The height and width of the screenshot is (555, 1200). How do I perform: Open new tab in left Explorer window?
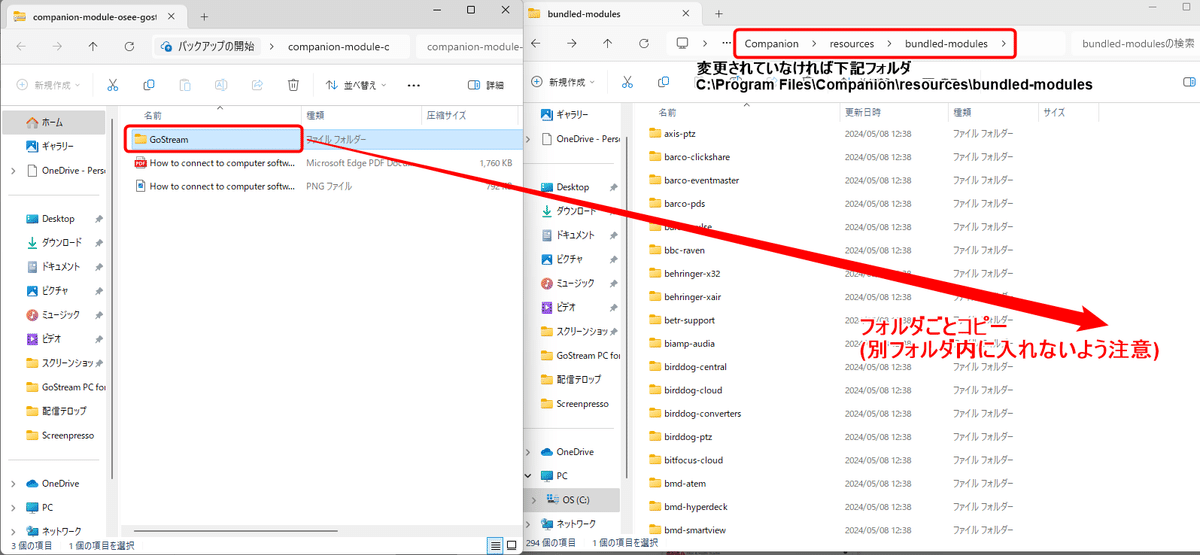[x=204, y=16]
